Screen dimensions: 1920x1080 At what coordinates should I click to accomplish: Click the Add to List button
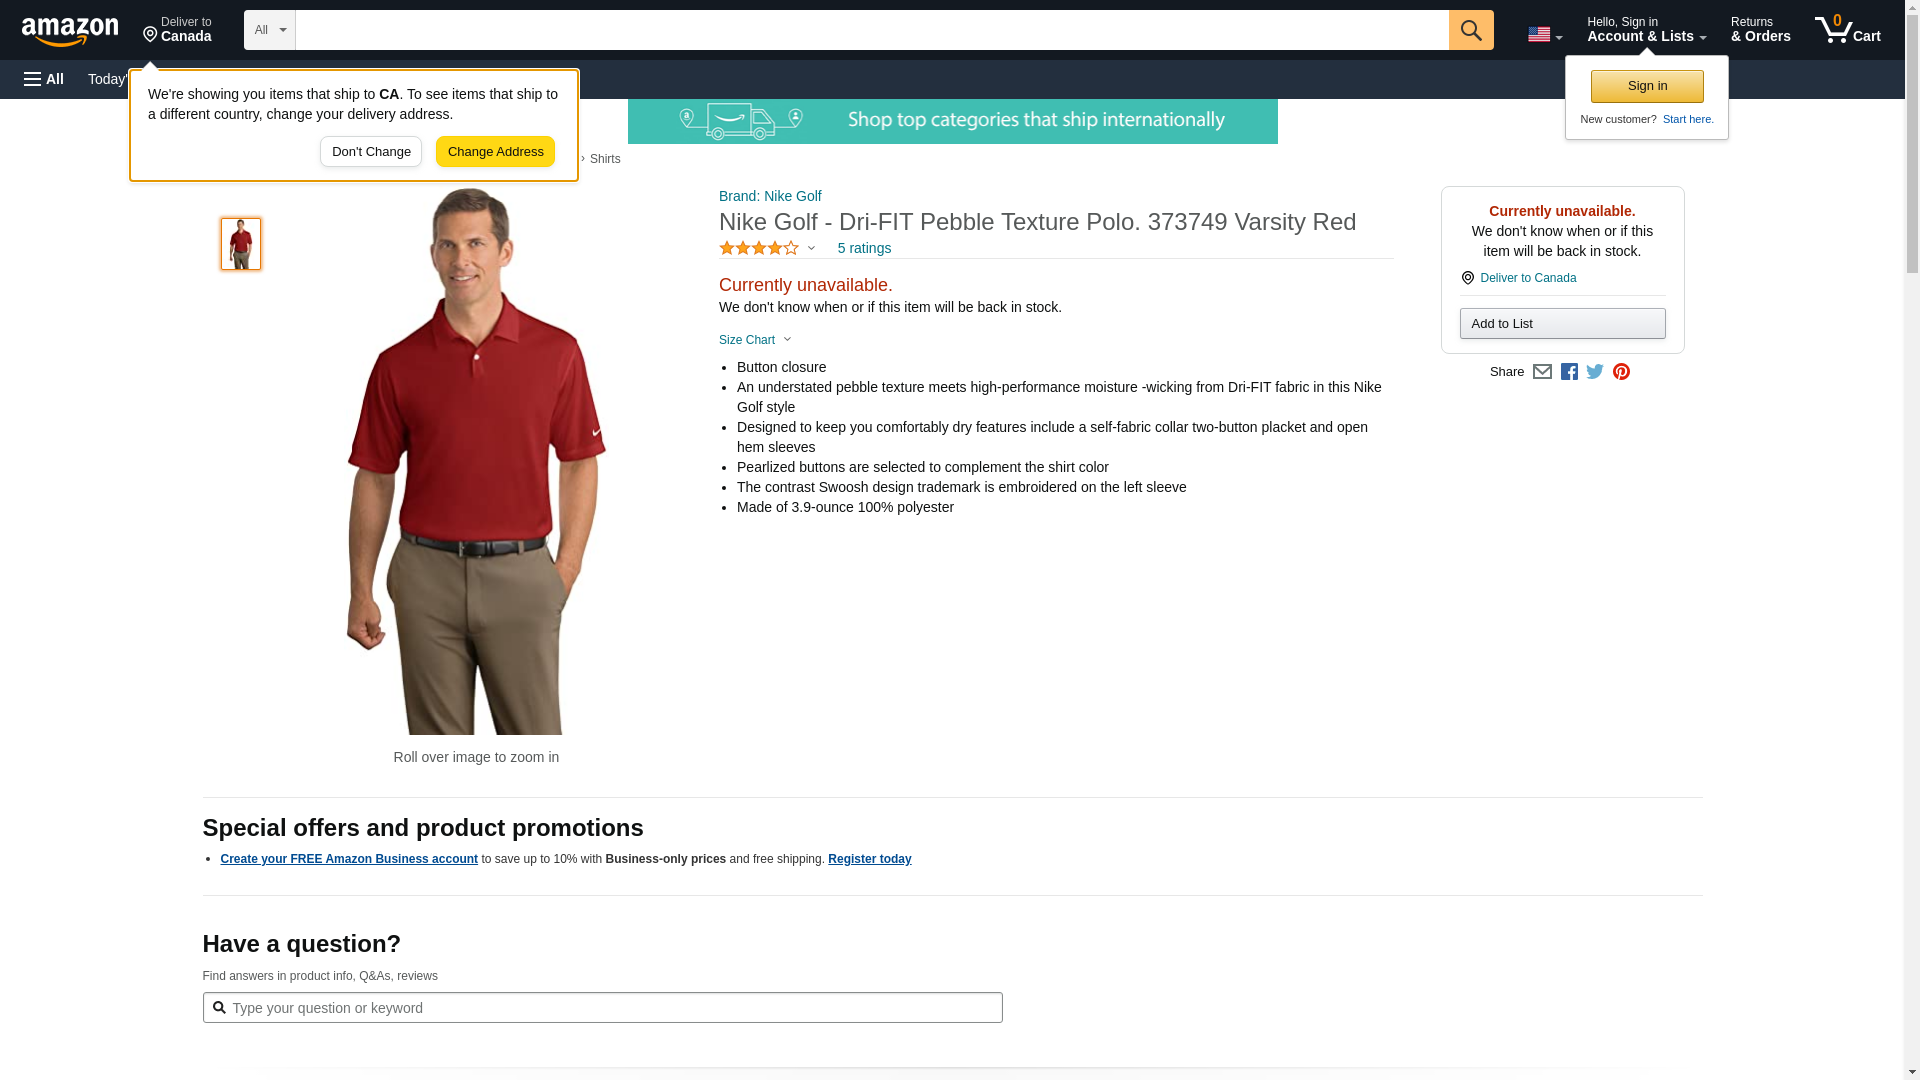1562,323
